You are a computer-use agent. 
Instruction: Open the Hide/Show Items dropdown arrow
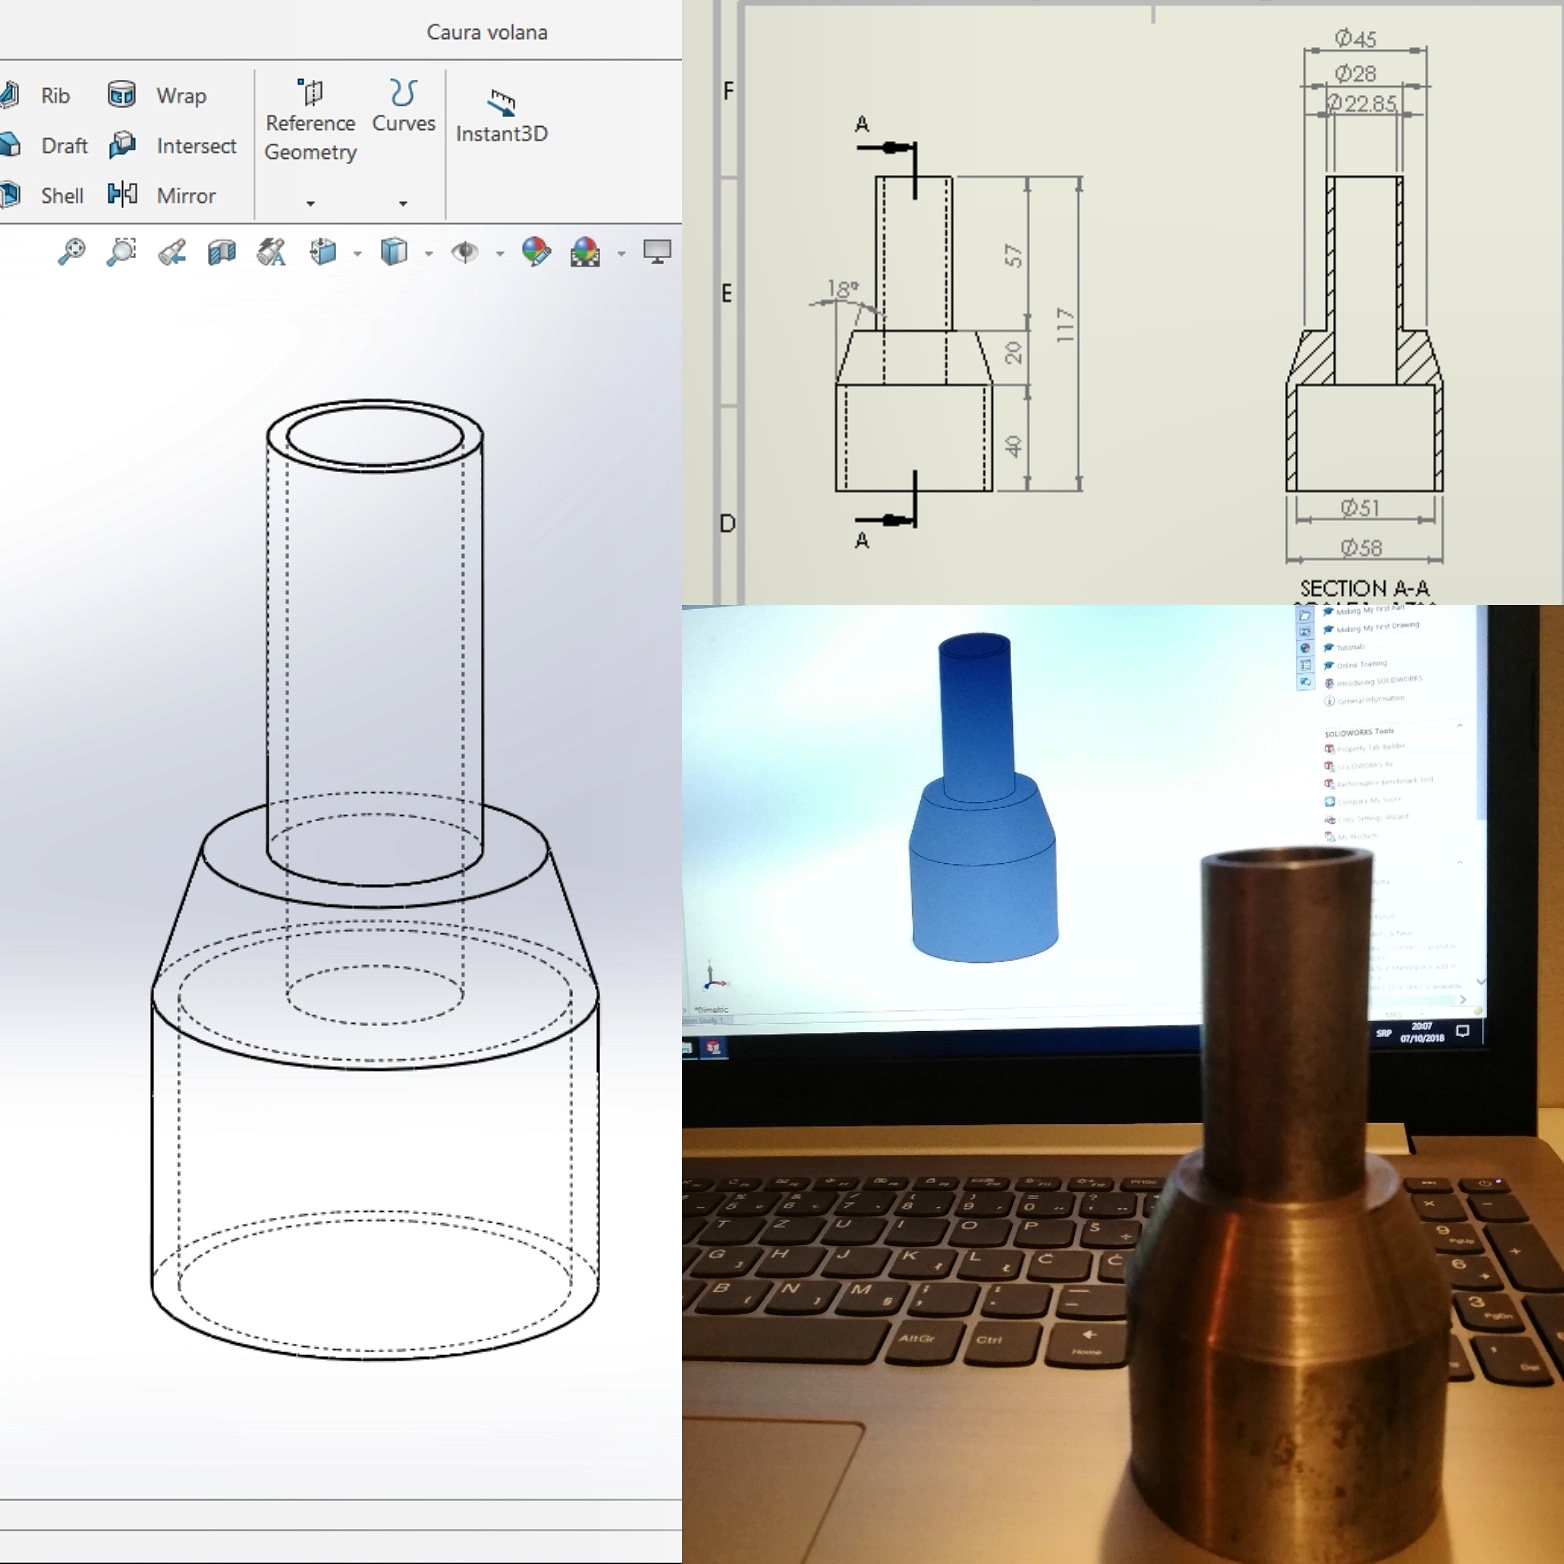tap(499, 254)
